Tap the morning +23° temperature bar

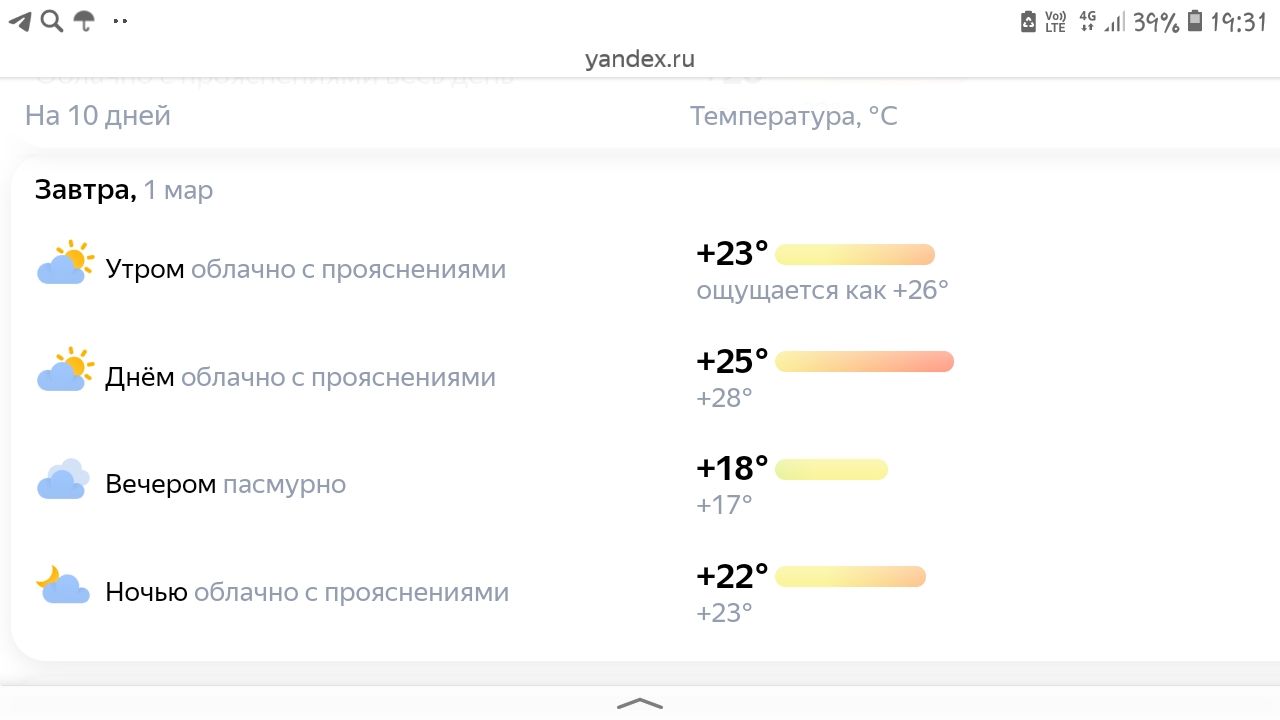(x=854, y=254)
